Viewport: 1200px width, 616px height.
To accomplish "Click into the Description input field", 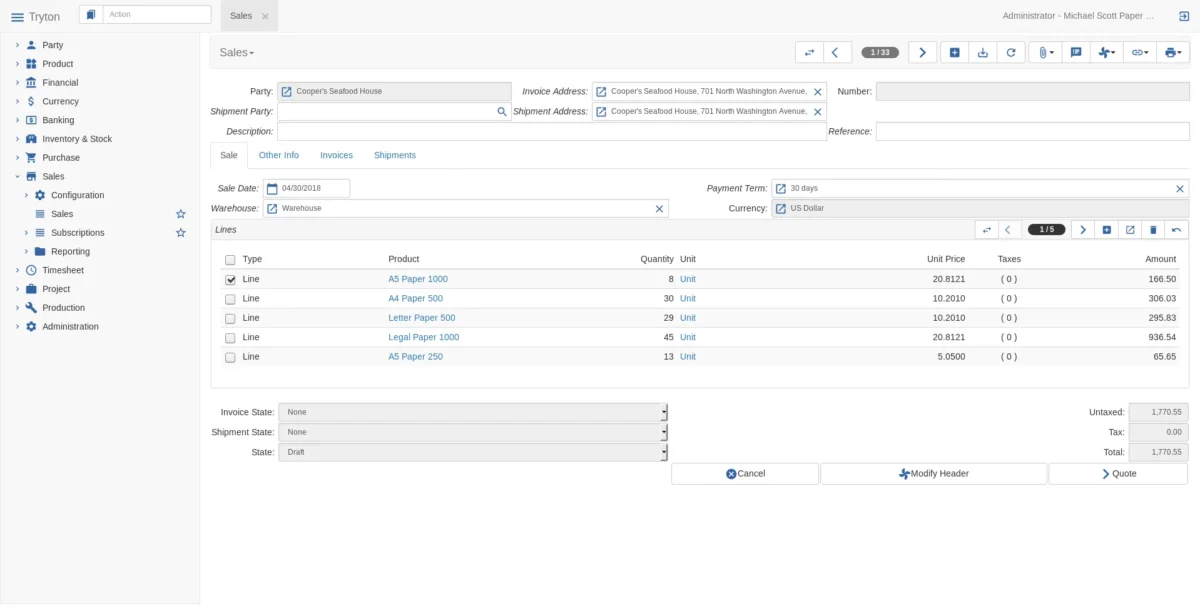I will click(552, 131).
